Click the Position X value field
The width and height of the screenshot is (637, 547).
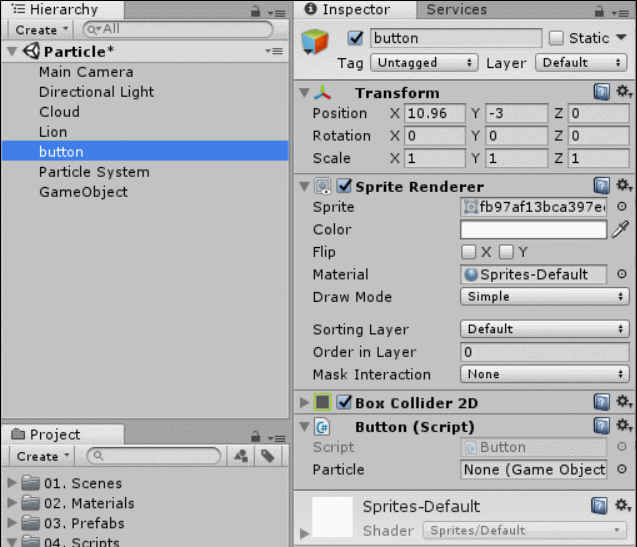(434, 113)
